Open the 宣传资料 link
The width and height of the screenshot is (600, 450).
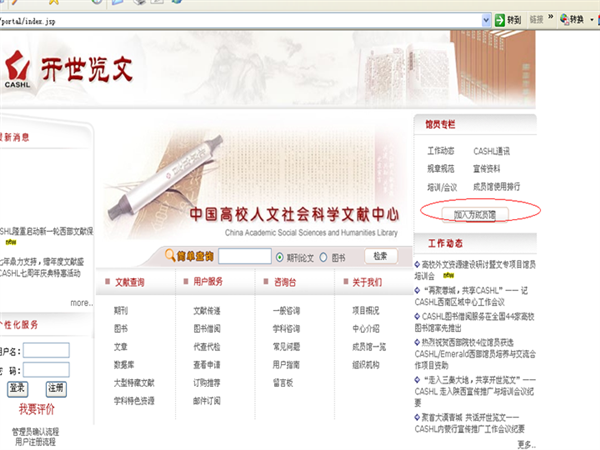pos(487,169)
